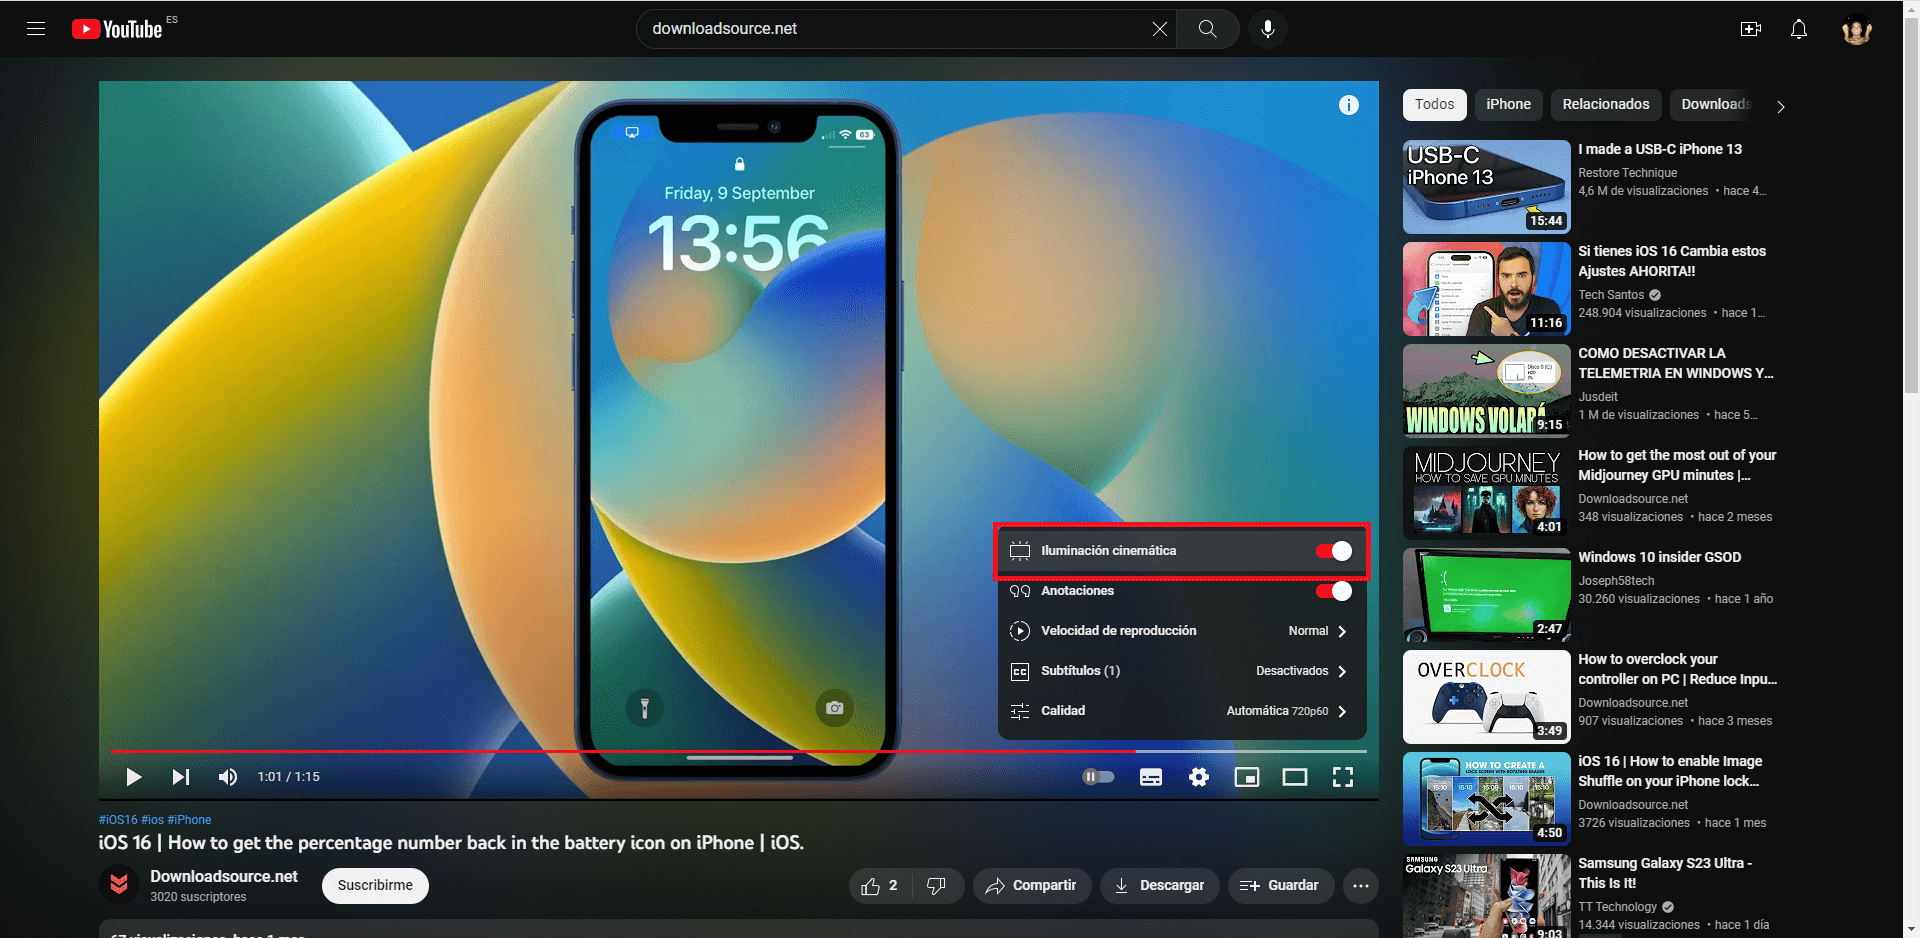Start voice search with microphone

[1268, 29]
